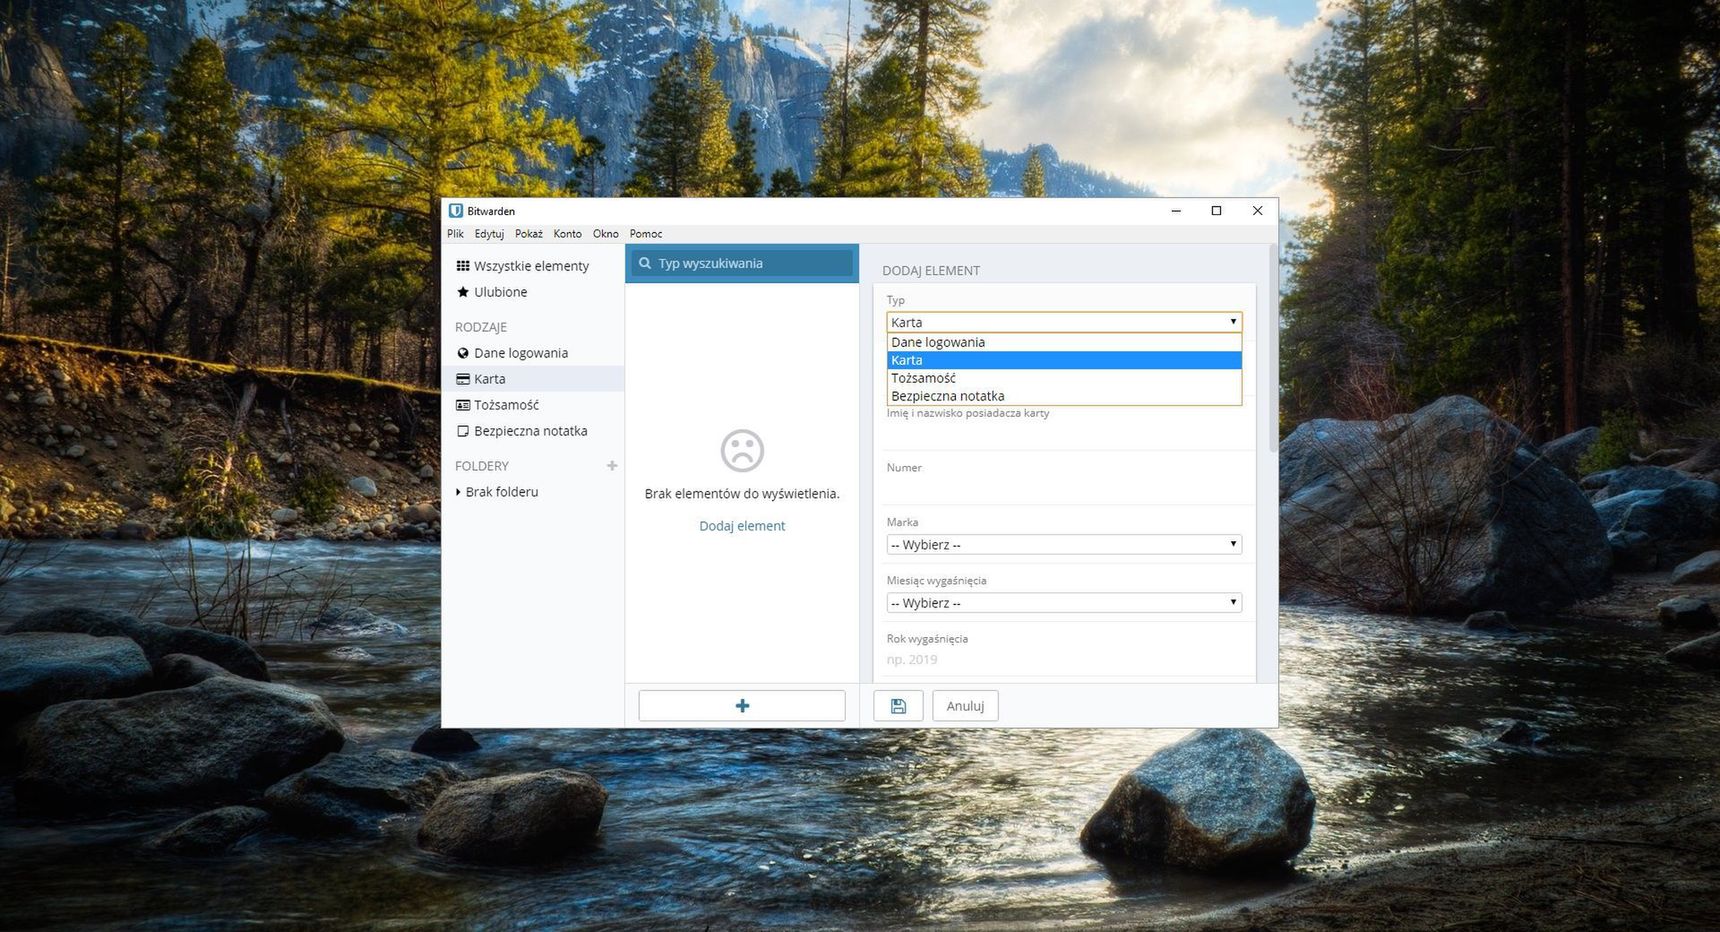Screen dimensions: 1720x932
Task: Click the Anuluj button
Action: [965, 706]
